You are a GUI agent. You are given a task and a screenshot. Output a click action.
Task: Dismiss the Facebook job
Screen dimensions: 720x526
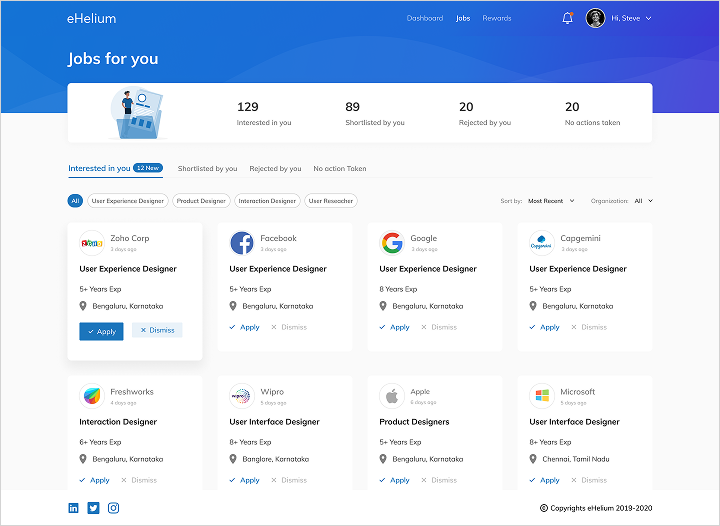(289, 327)
